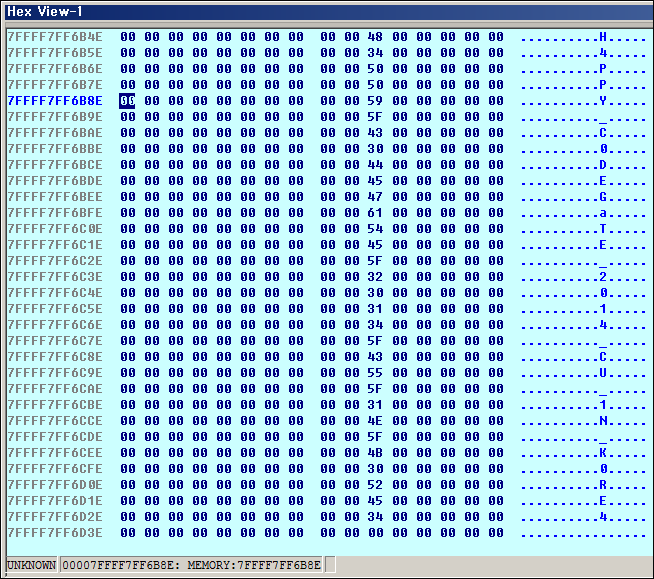Select ASCII character U in the text column

point(603,373)
